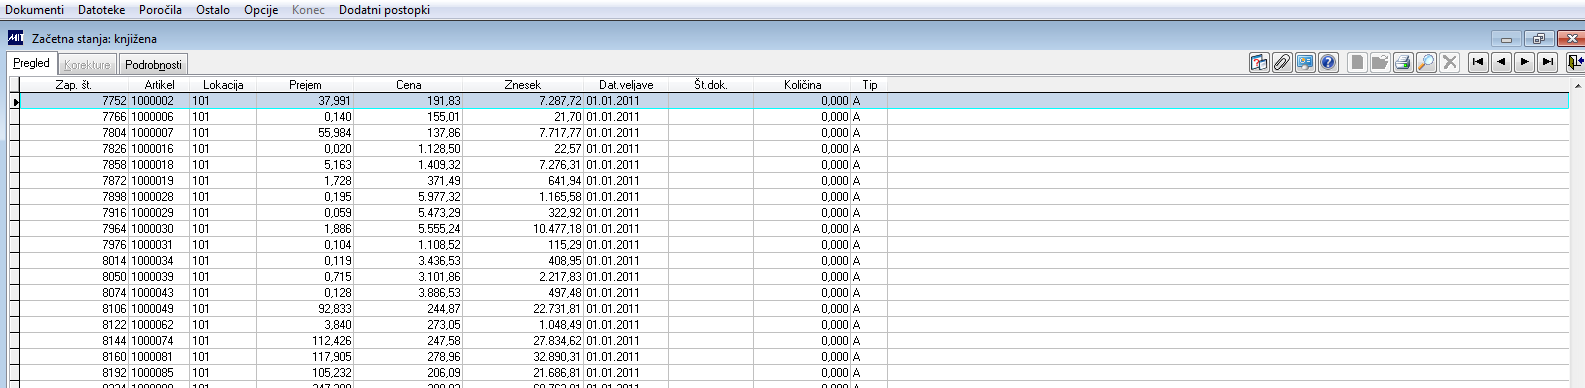1585x388 pixels.
Task: Click the Prejem column header
Action: coord(305,85)
